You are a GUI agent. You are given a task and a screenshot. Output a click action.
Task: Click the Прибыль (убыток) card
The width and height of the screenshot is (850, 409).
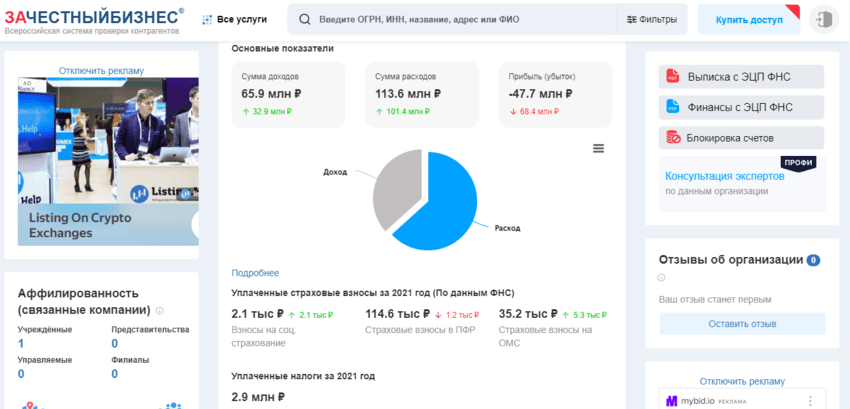(556, 94)
